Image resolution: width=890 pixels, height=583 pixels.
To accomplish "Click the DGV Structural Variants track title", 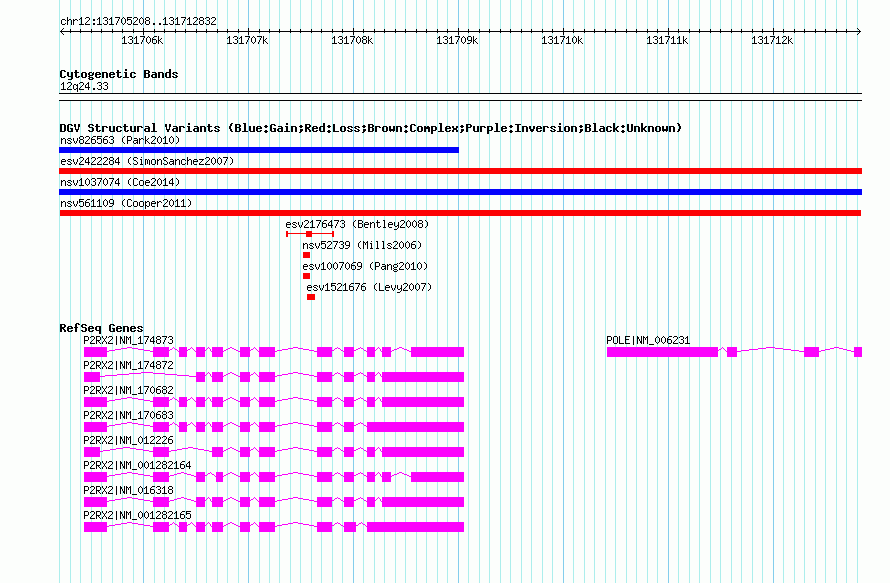I will click(x=370, y=128).
